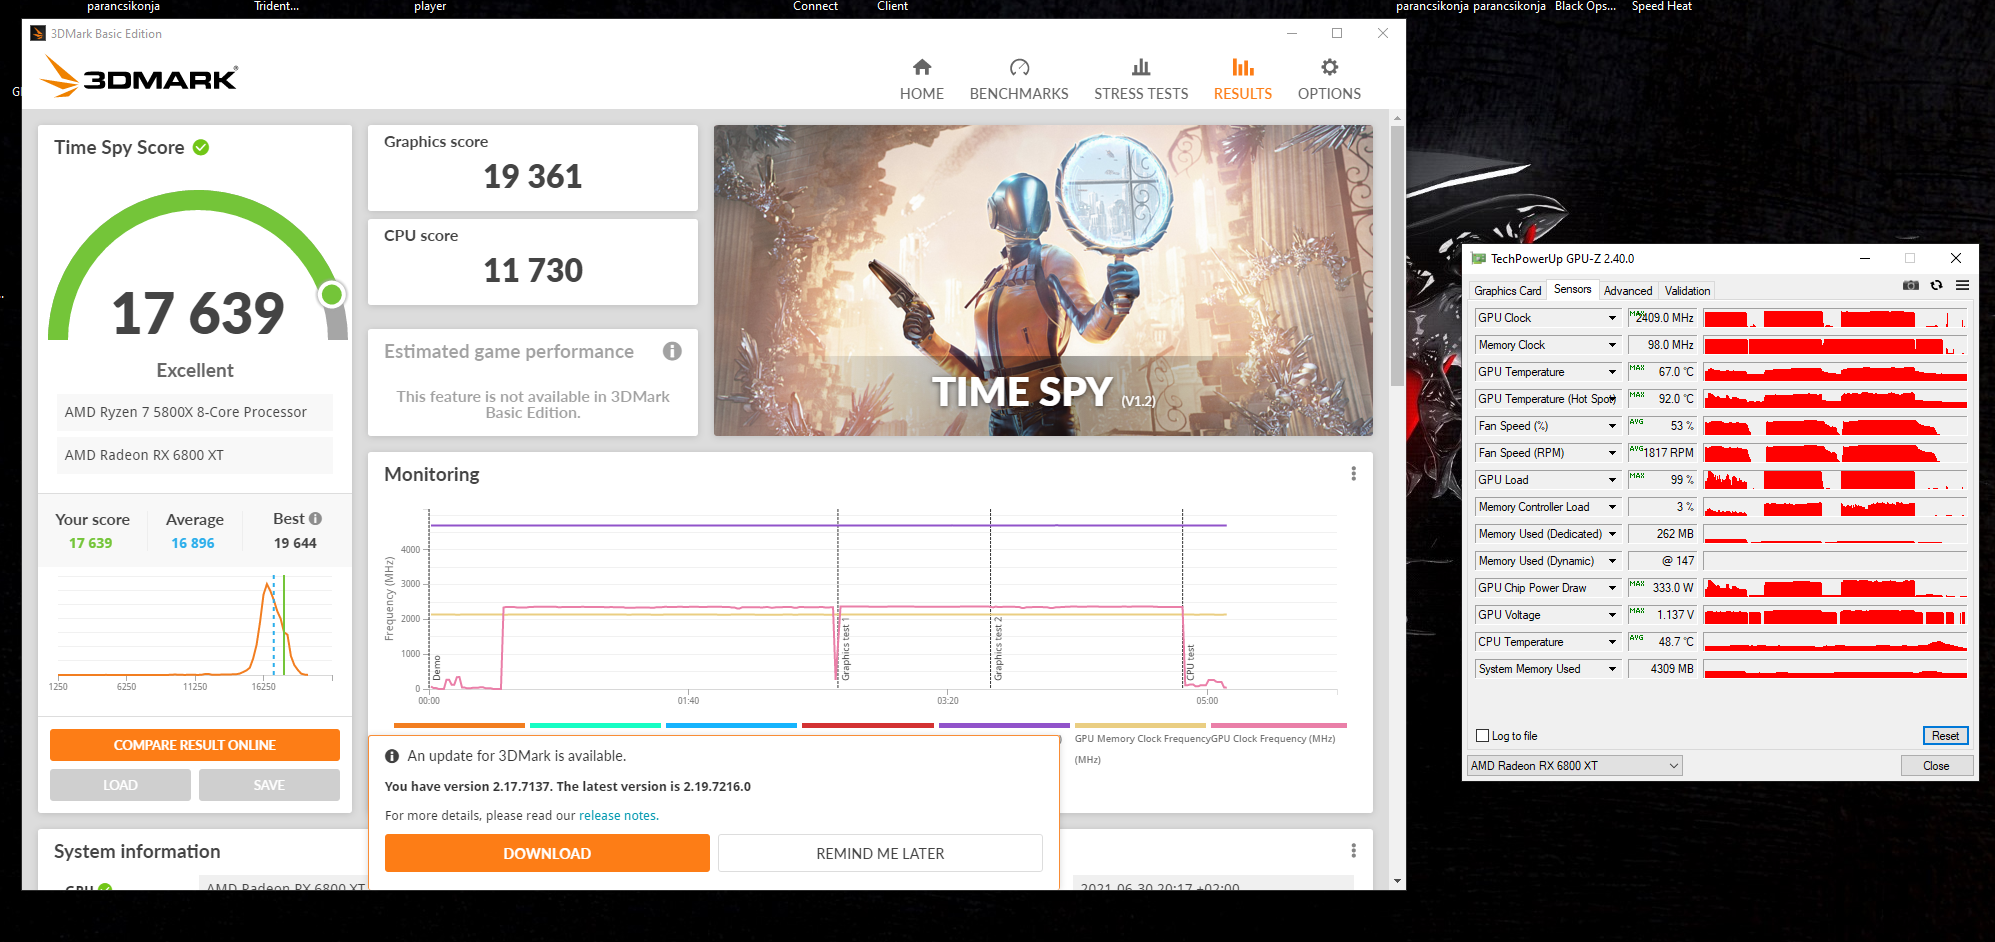Click the desktop shortcut labeled Trident...
The height and width of the screenshot is (942, 1995).
276,6
